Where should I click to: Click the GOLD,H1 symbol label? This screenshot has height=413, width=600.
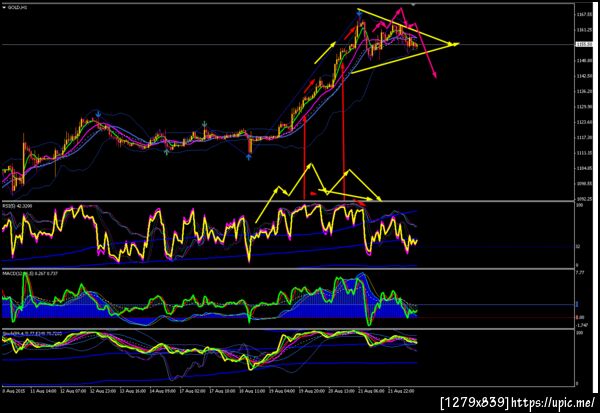click(17, 7)
